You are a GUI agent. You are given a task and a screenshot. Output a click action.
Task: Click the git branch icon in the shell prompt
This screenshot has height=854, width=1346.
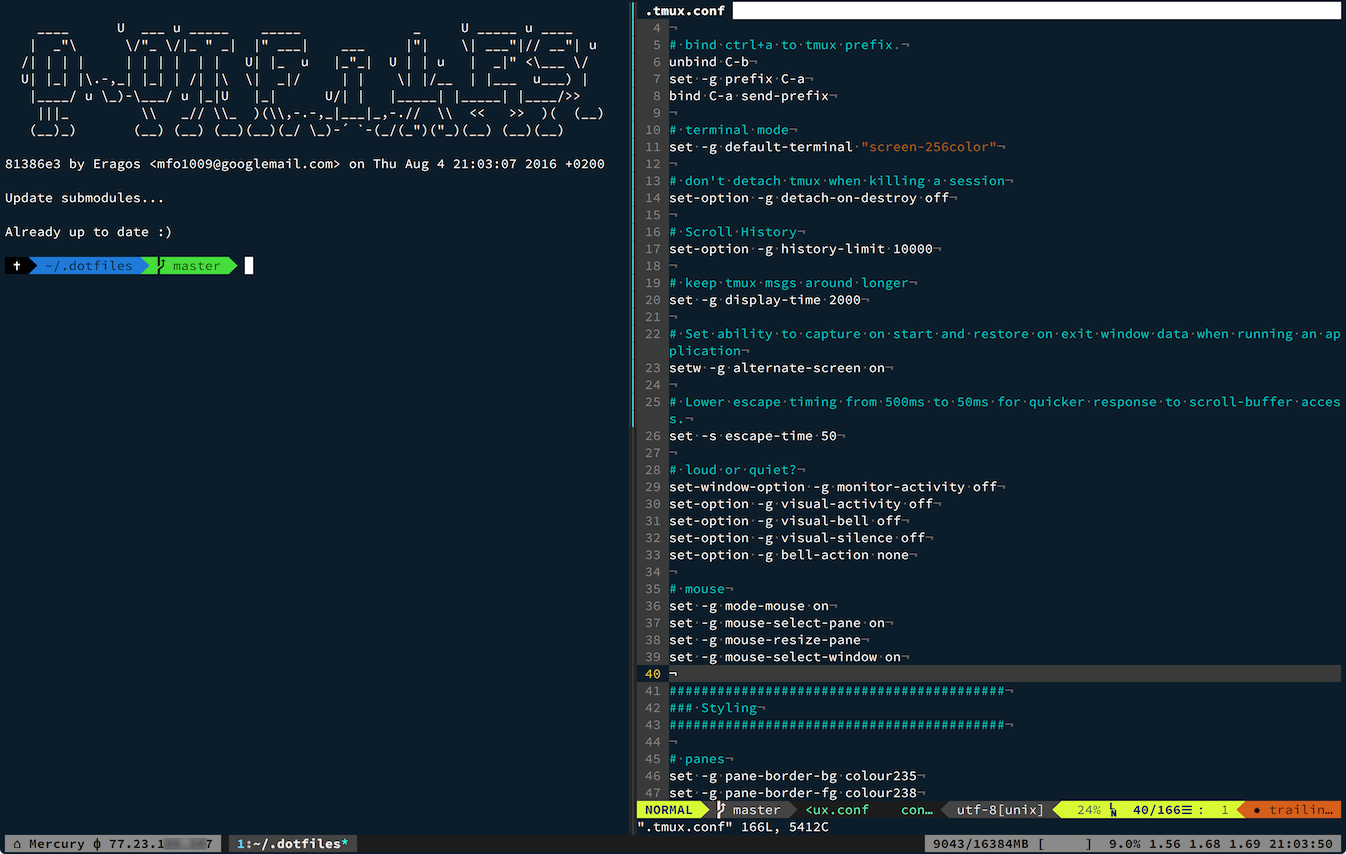point(161,266)
